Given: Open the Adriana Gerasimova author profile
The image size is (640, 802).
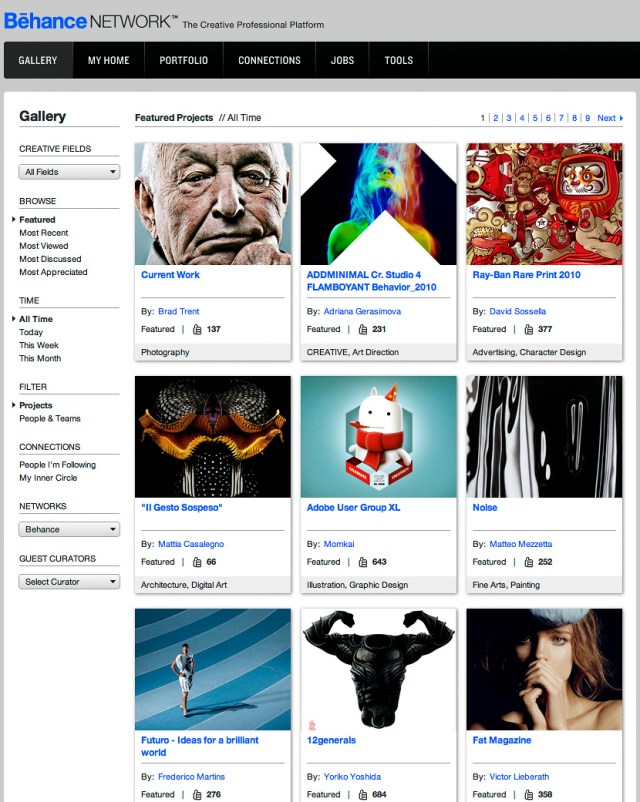Looking at the screenshot, I should 362,311.
